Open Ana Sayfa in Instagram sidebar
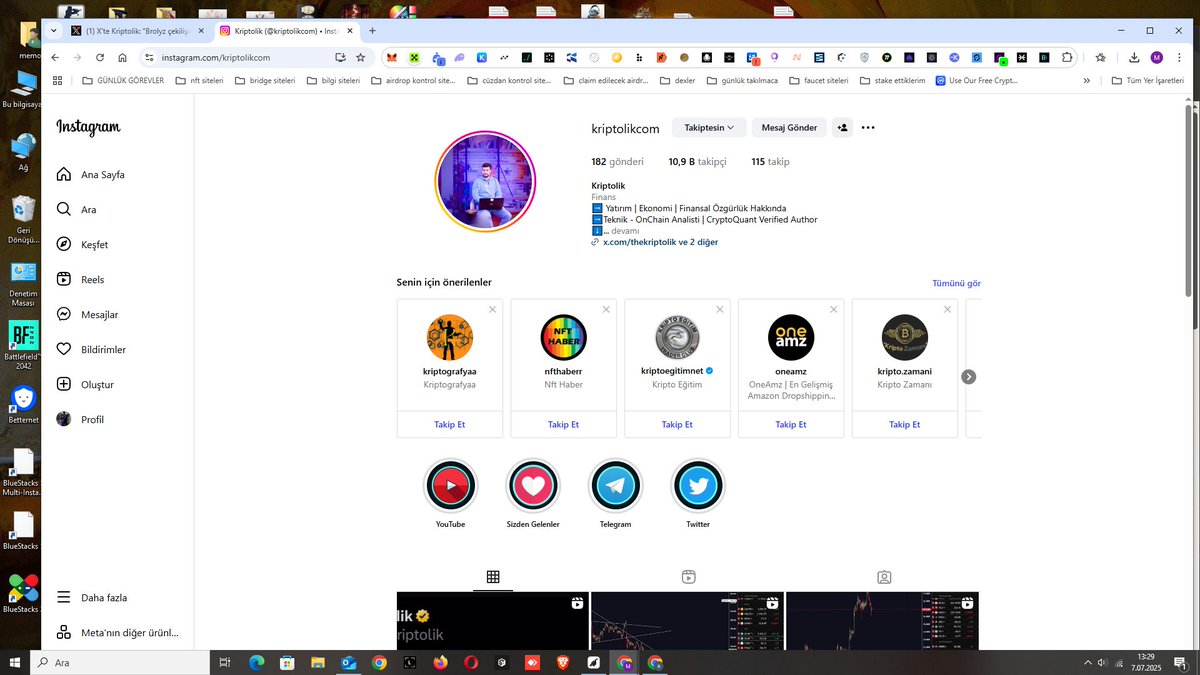 [x=90, y=174]
